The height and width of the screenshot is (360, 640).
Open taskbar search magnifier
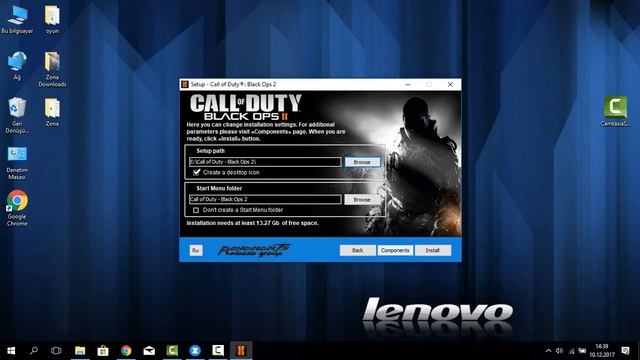(34, 350)
